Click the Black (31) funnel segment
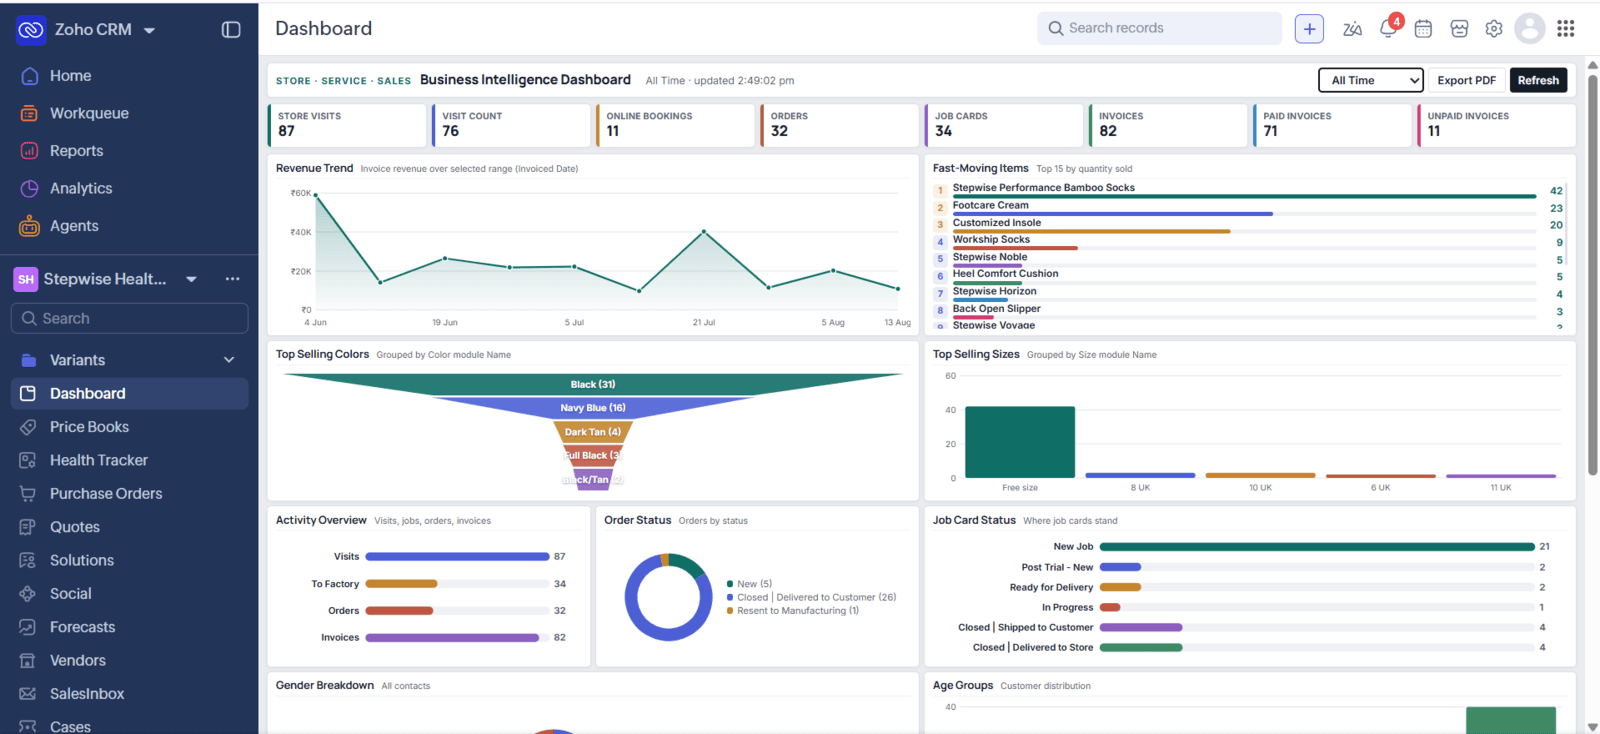This screenshot has width=1600, height=734. 593,384
